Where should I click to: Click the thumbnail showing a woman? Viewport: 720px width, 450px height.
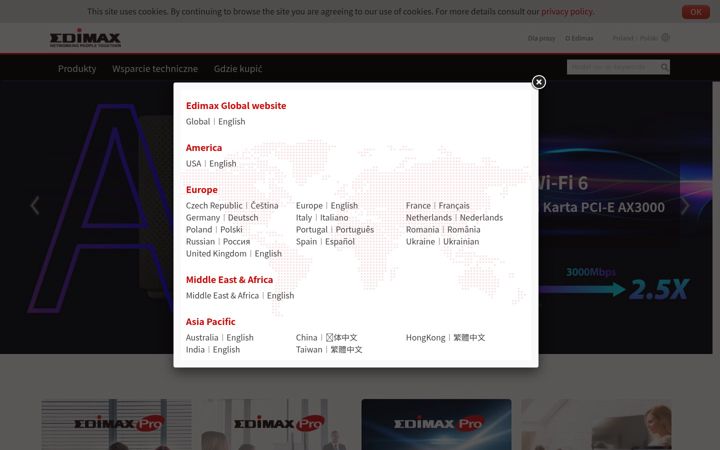click(x=596, y=424)
